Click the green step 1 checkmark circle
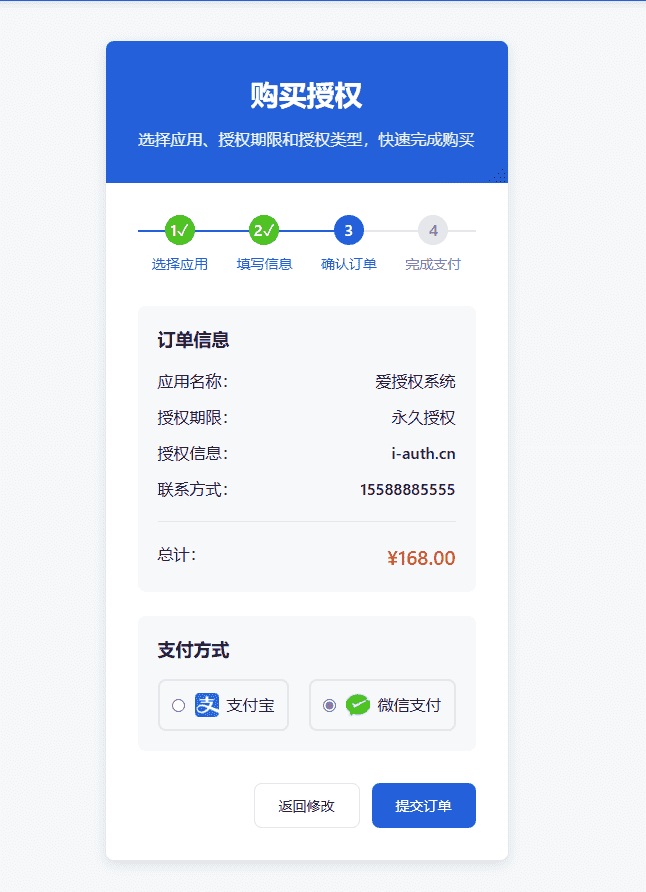Image resolution: width=646 pixels, height=892 pixels. [x=180, y=230]
